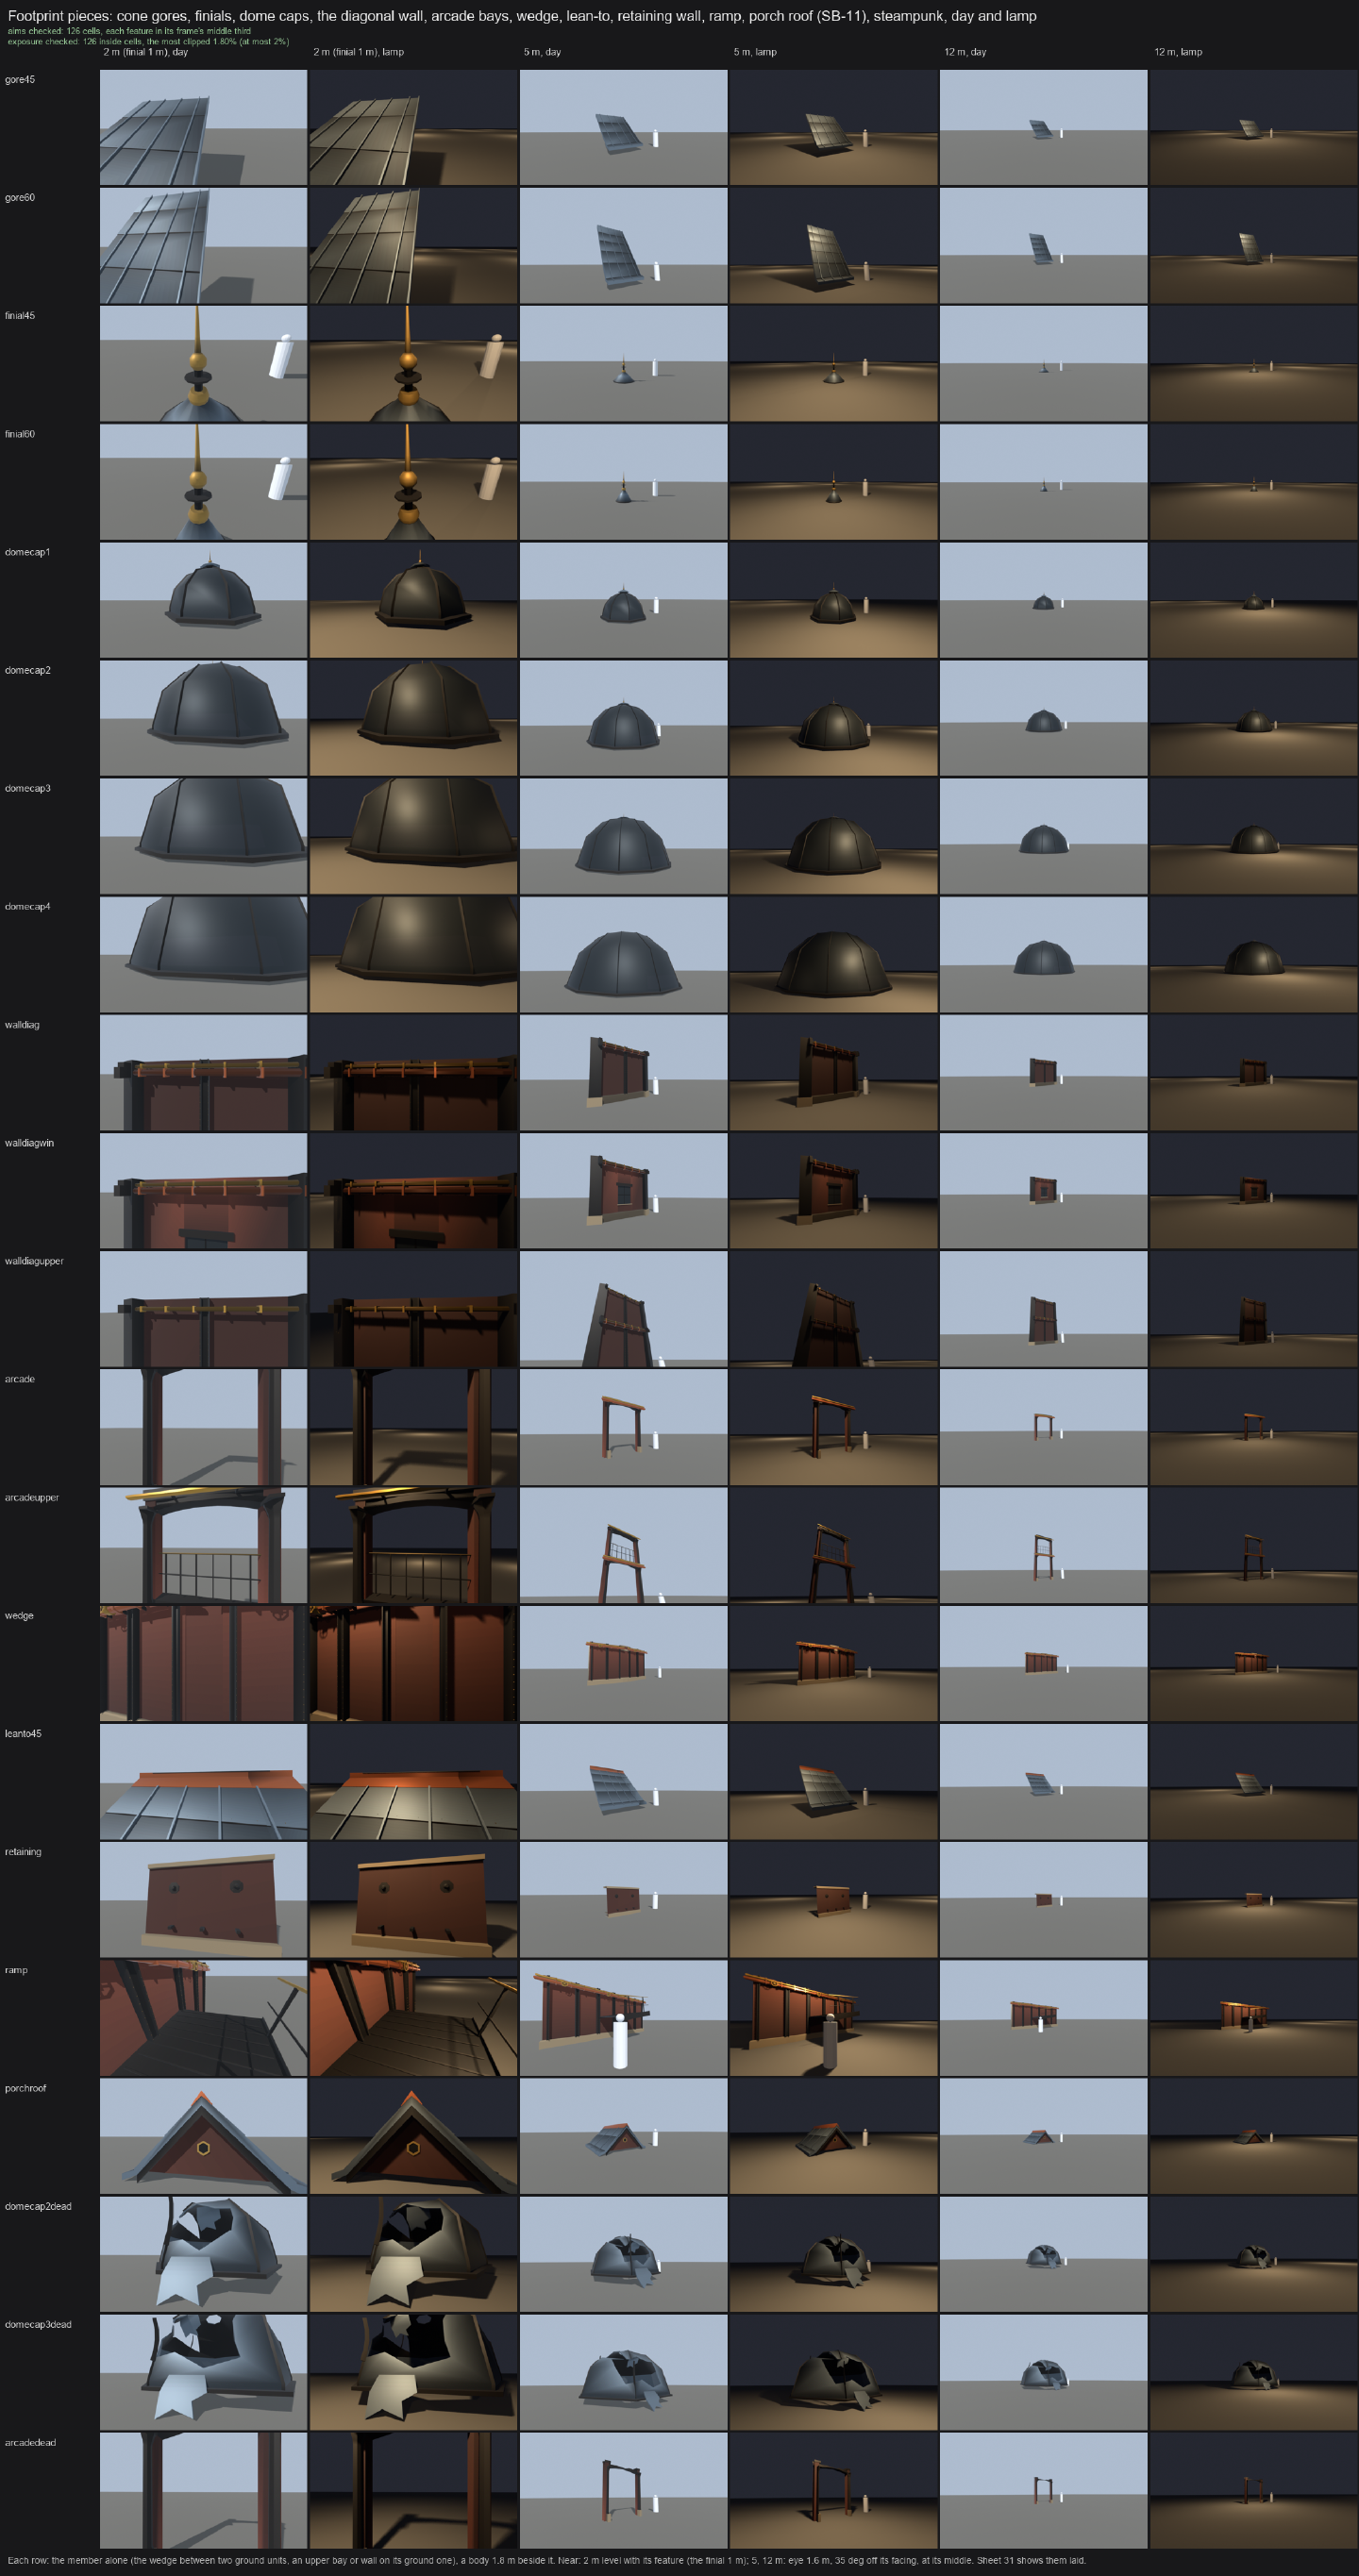Select the "porchroof" row label

pos(25,2088)
